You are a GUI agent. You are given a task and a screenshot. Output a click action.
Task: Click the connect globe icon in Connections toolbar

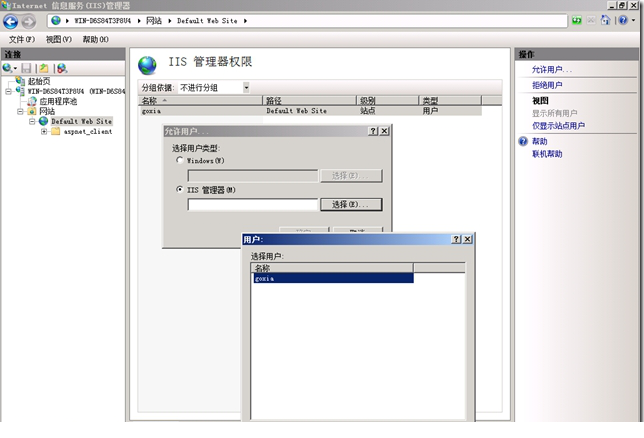(7, 68)
